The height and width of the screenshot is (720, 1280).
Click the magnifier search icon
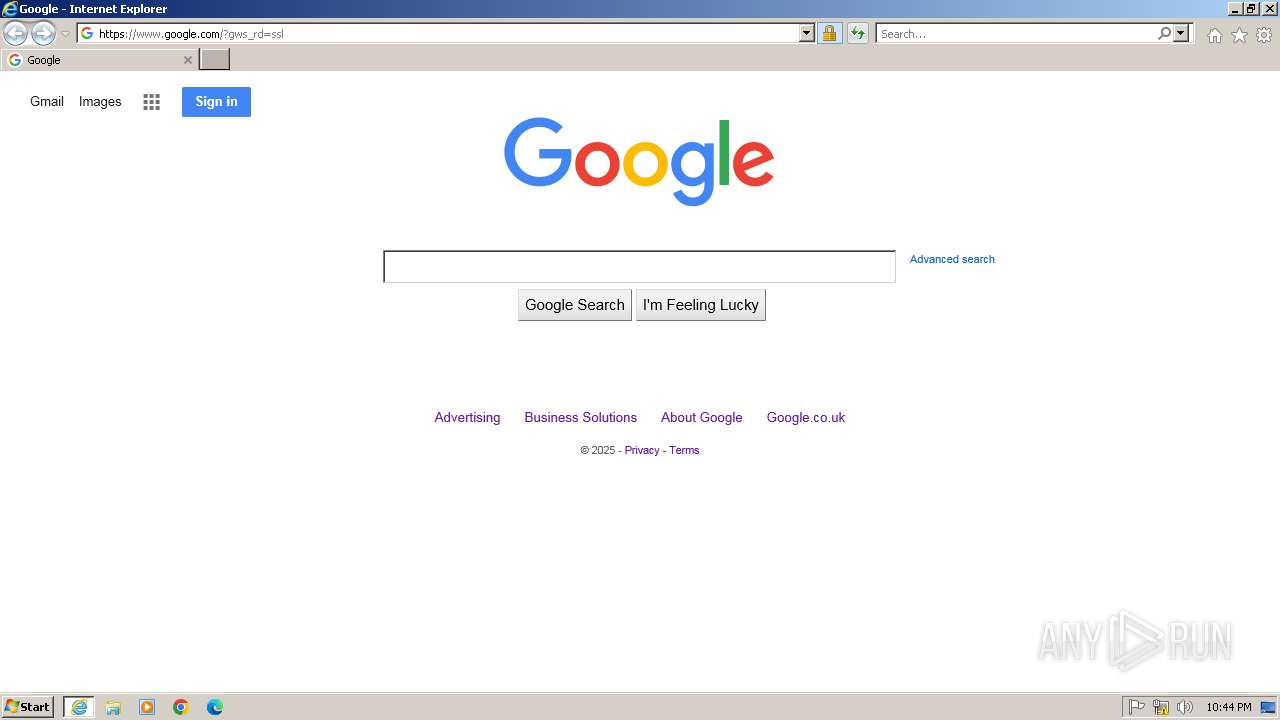(1164, 34)
